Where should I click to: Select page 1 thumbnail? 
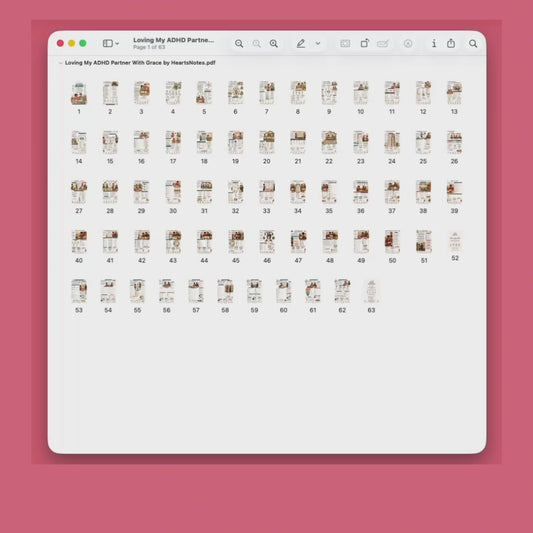pyautogui.click(x=79, y=93)
